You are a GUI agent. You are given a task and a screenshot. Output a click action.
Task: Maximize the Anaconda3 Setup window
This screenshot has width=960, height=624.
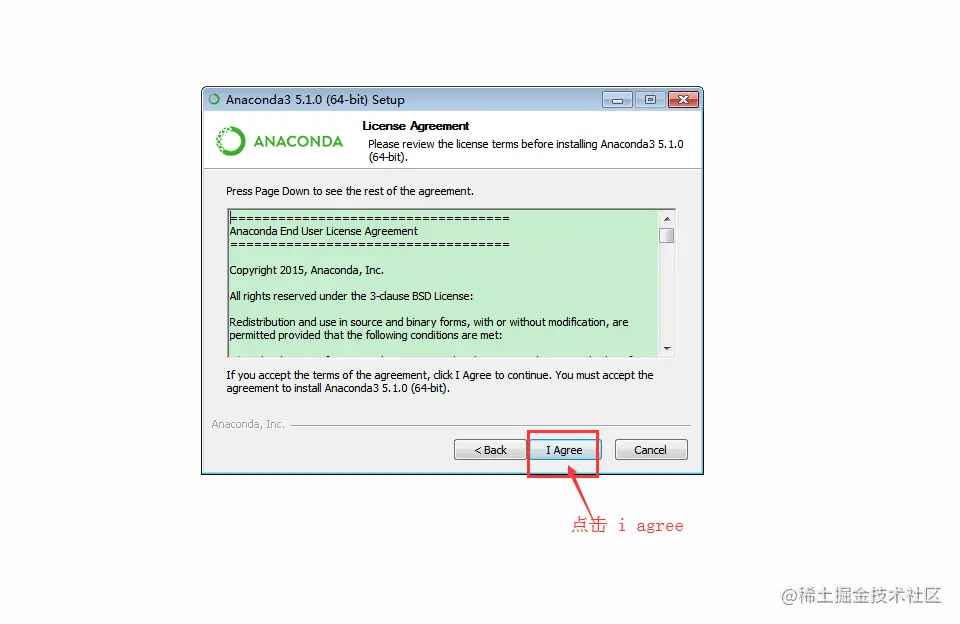coord(650,100)
